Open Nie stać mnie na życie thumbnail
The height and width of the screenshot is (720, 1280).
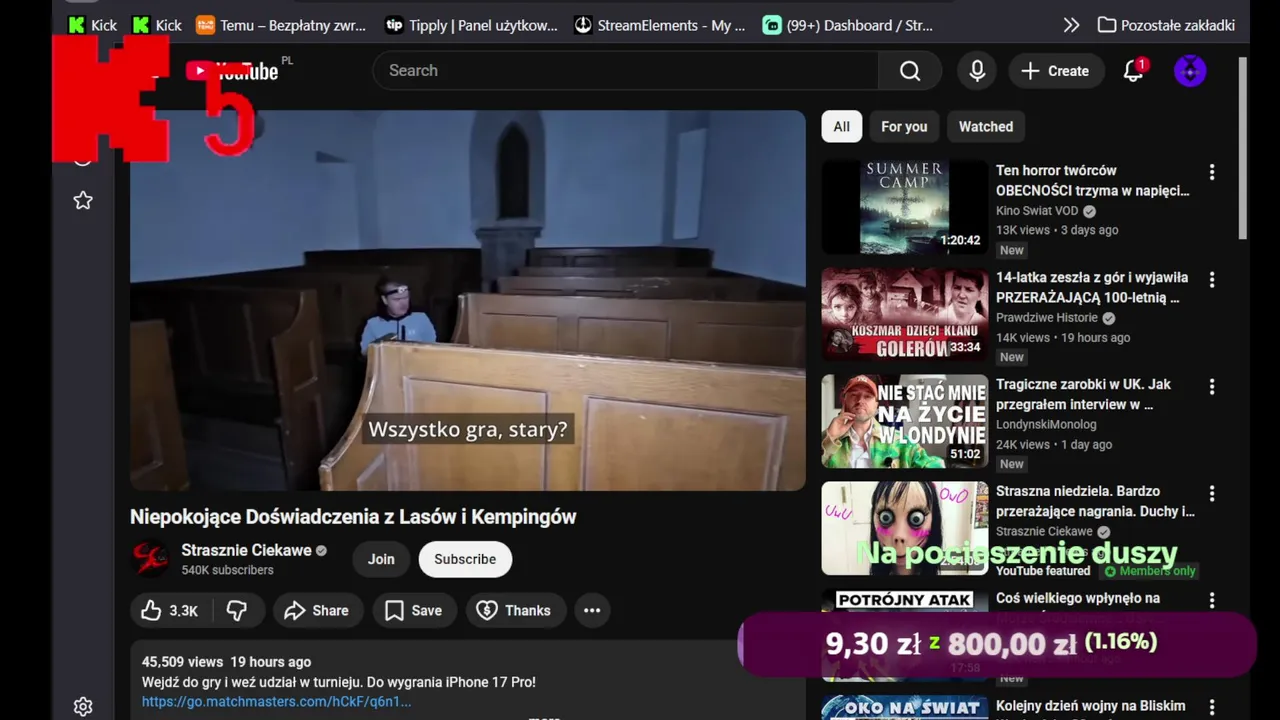[905, 421]
